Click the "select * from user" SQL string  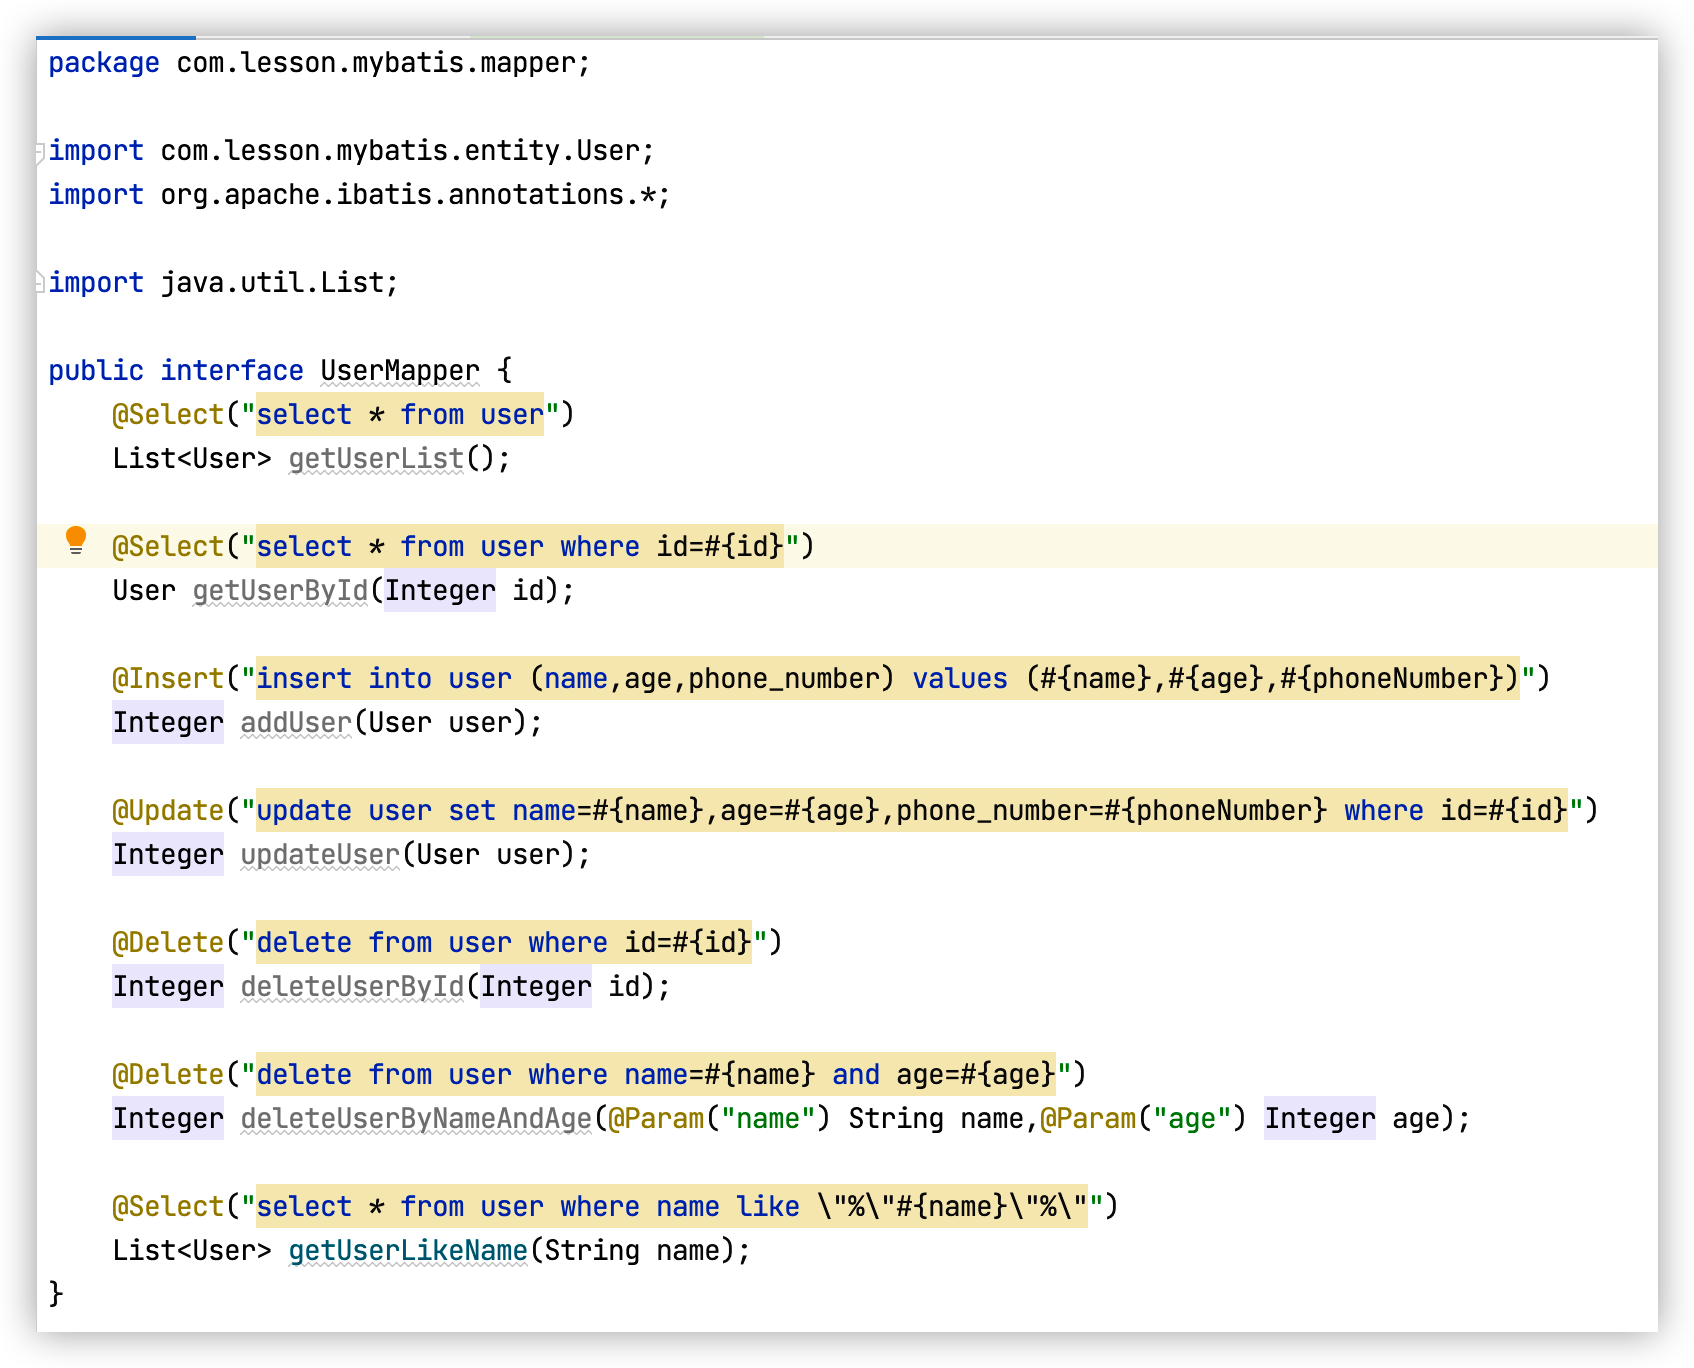pyautogui.click(x=400, y=415)
